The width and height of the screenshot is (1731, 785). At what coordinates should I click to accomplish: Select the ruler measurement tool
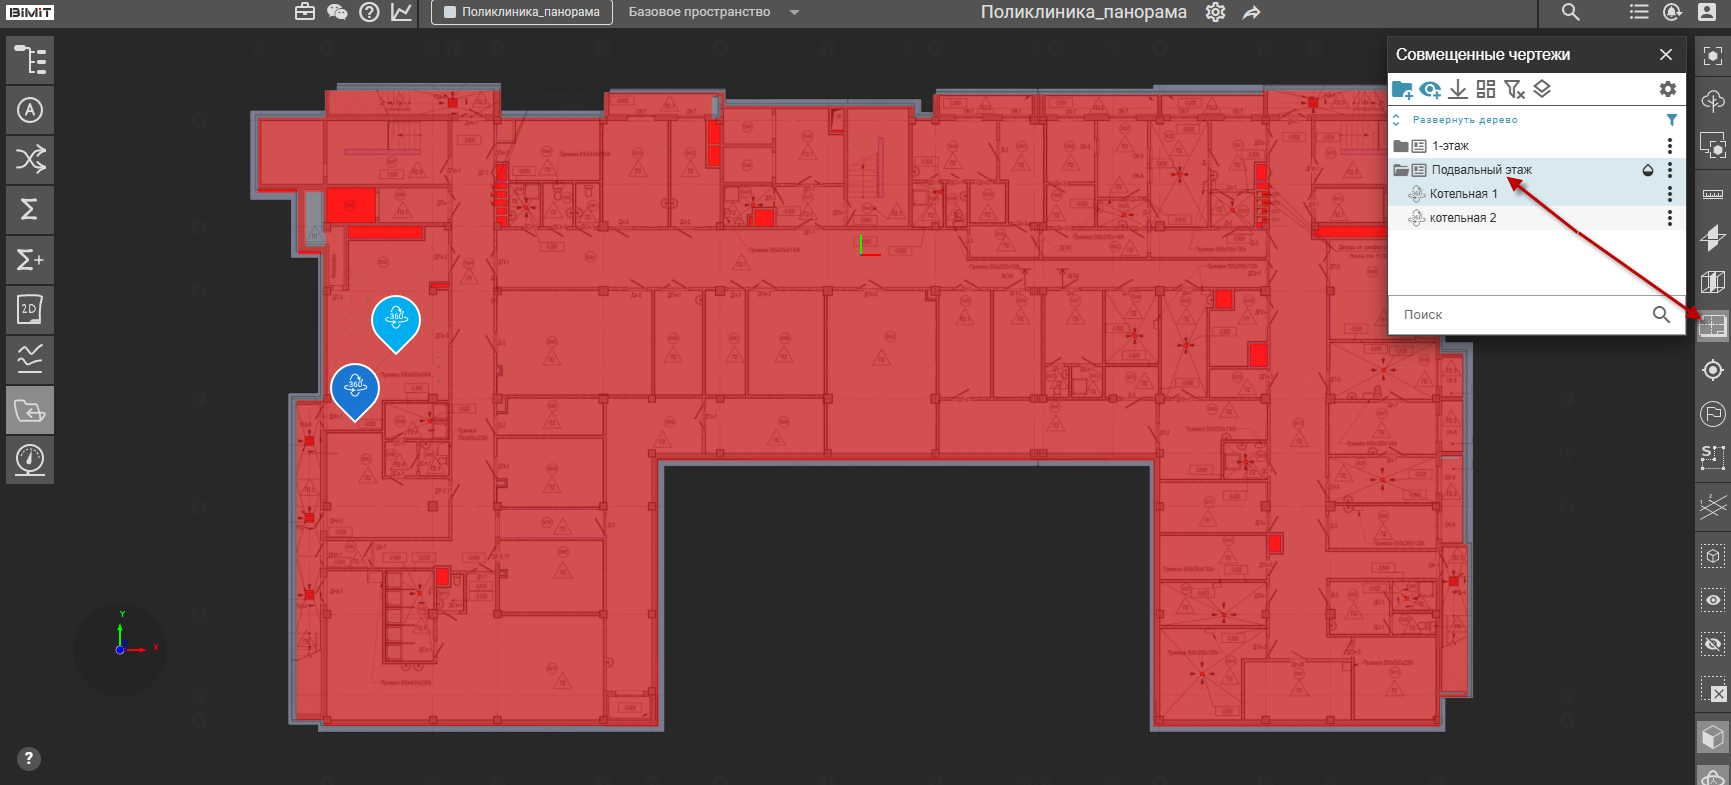(1713, 193)
